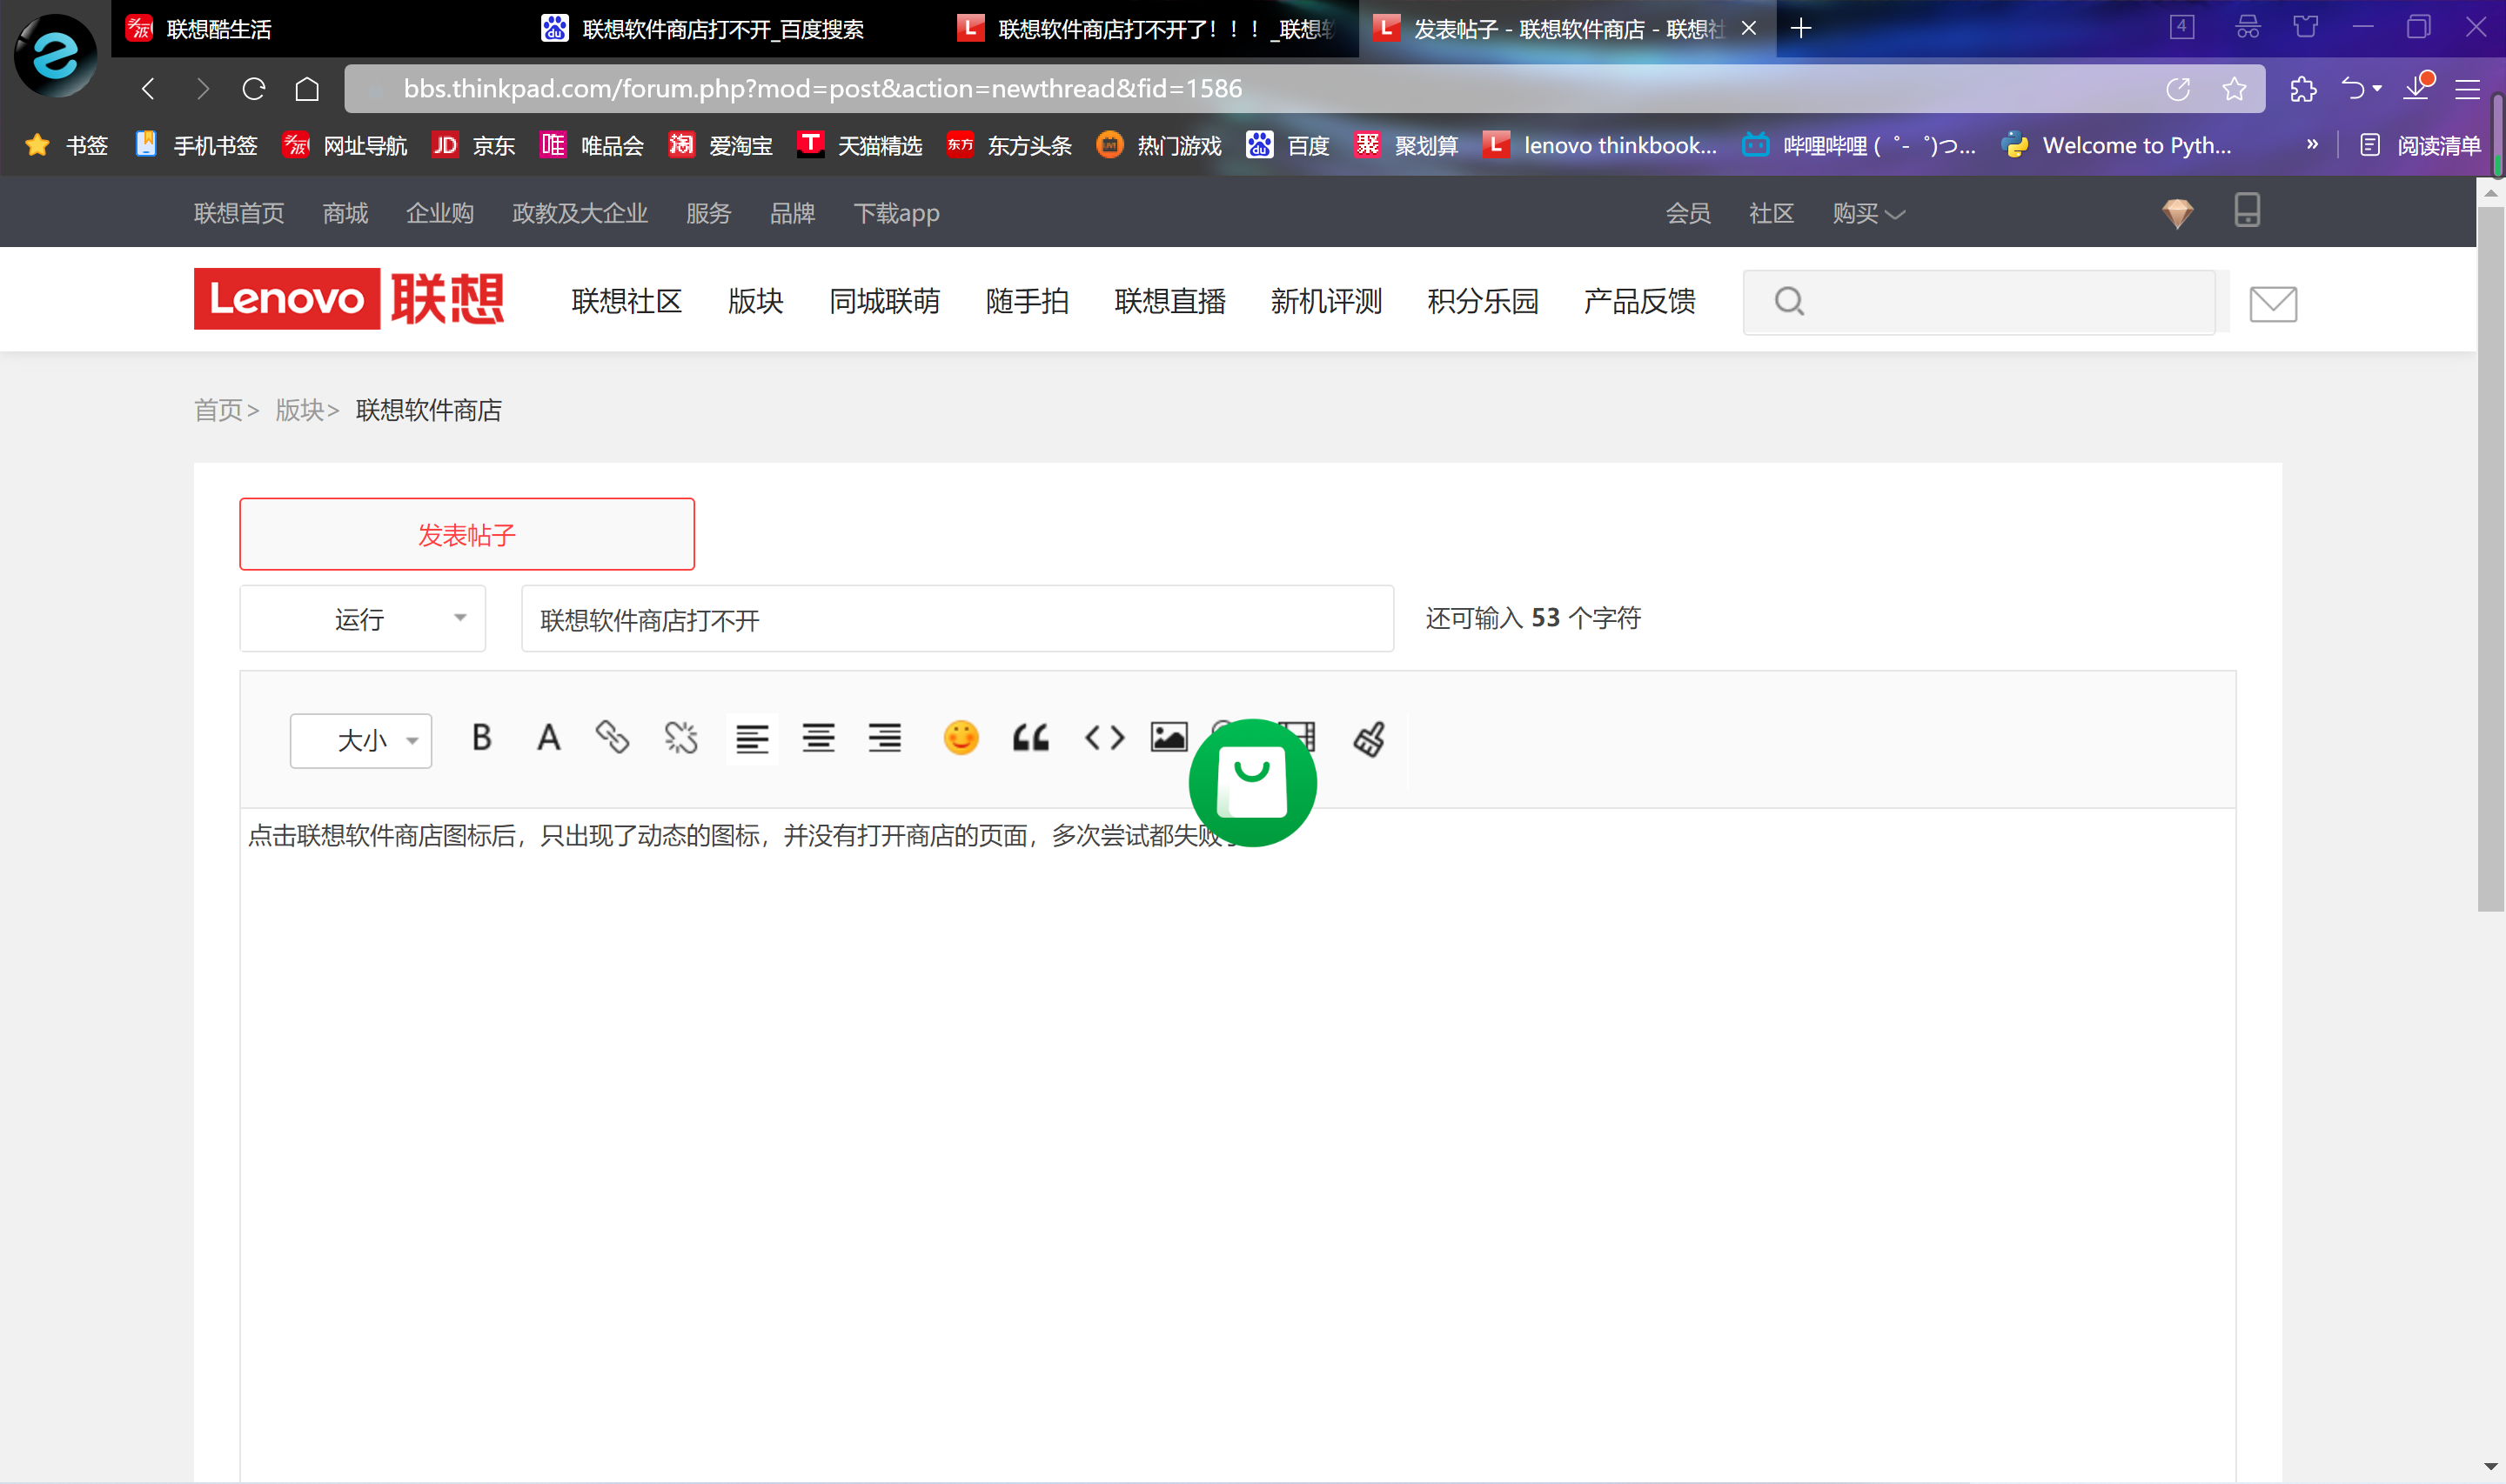Open the mobile phone icon in top bar
This screenshot has height=1484, width=2506.
pos(2247,210)
